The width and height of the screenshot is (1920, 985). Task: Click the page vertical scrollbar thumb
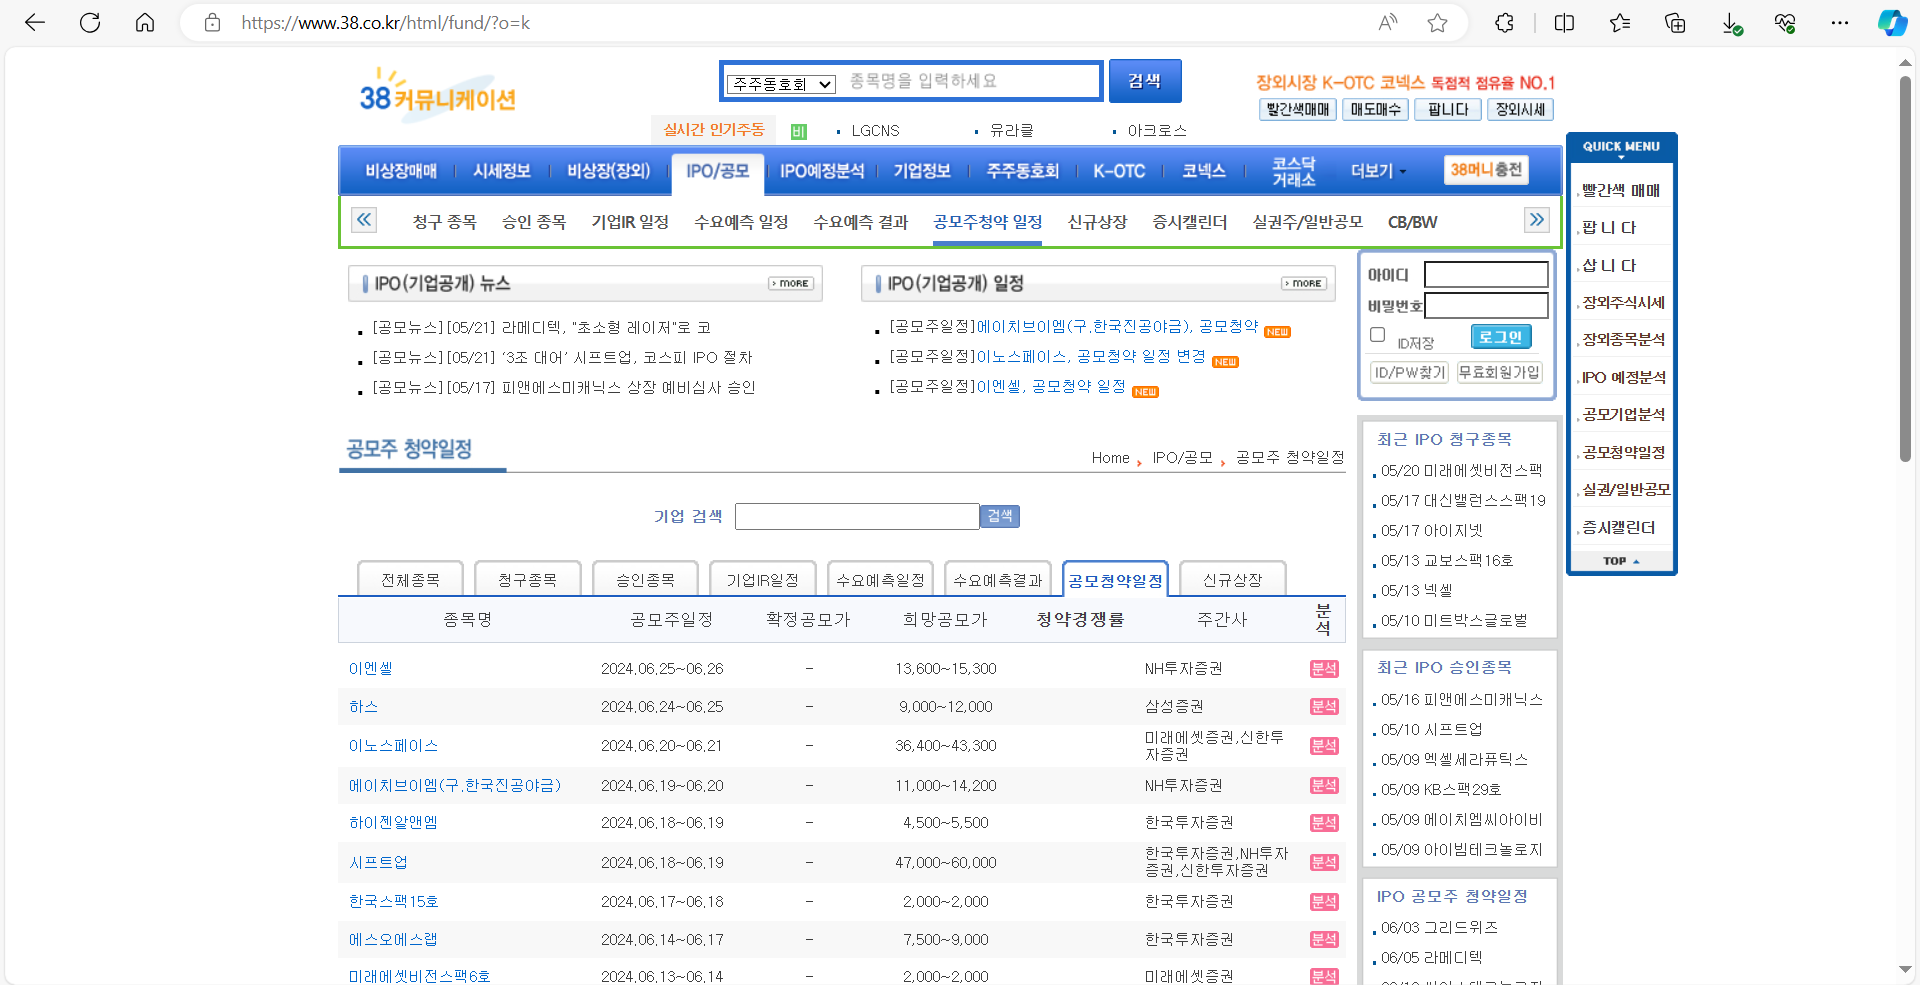1906,268
